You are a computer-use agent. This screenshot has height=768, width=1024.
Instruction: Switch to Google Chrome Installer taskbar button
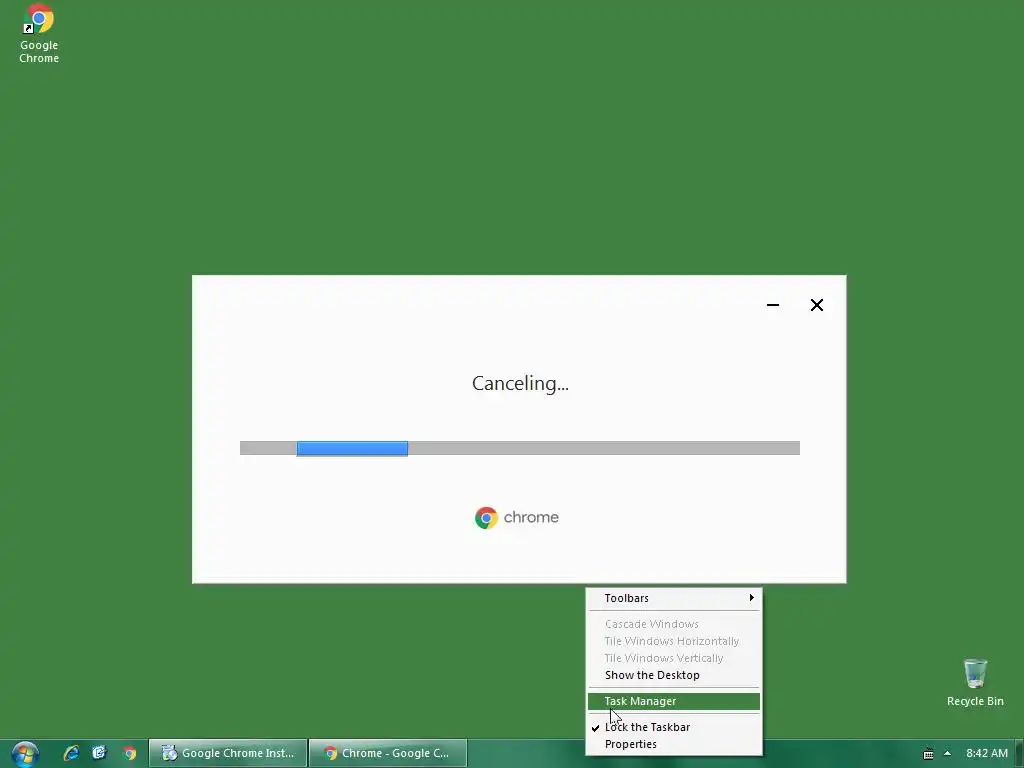(228, 753)
